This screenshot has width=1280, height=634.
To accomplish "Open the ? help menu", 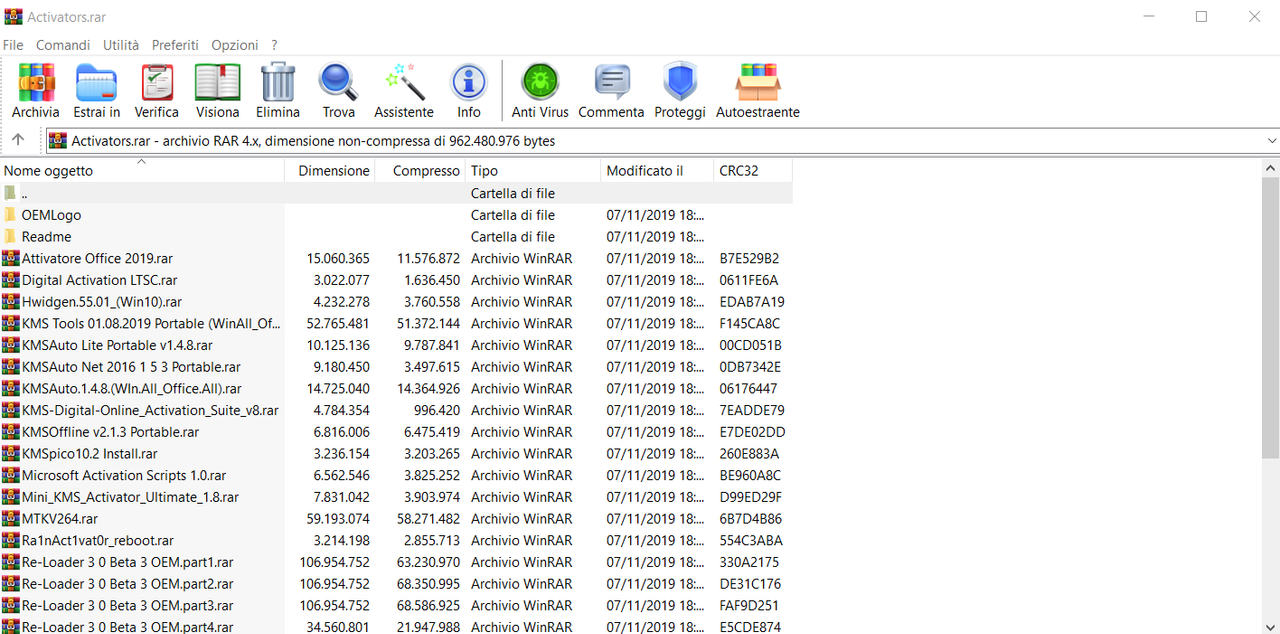I will (x=274, y=45).
